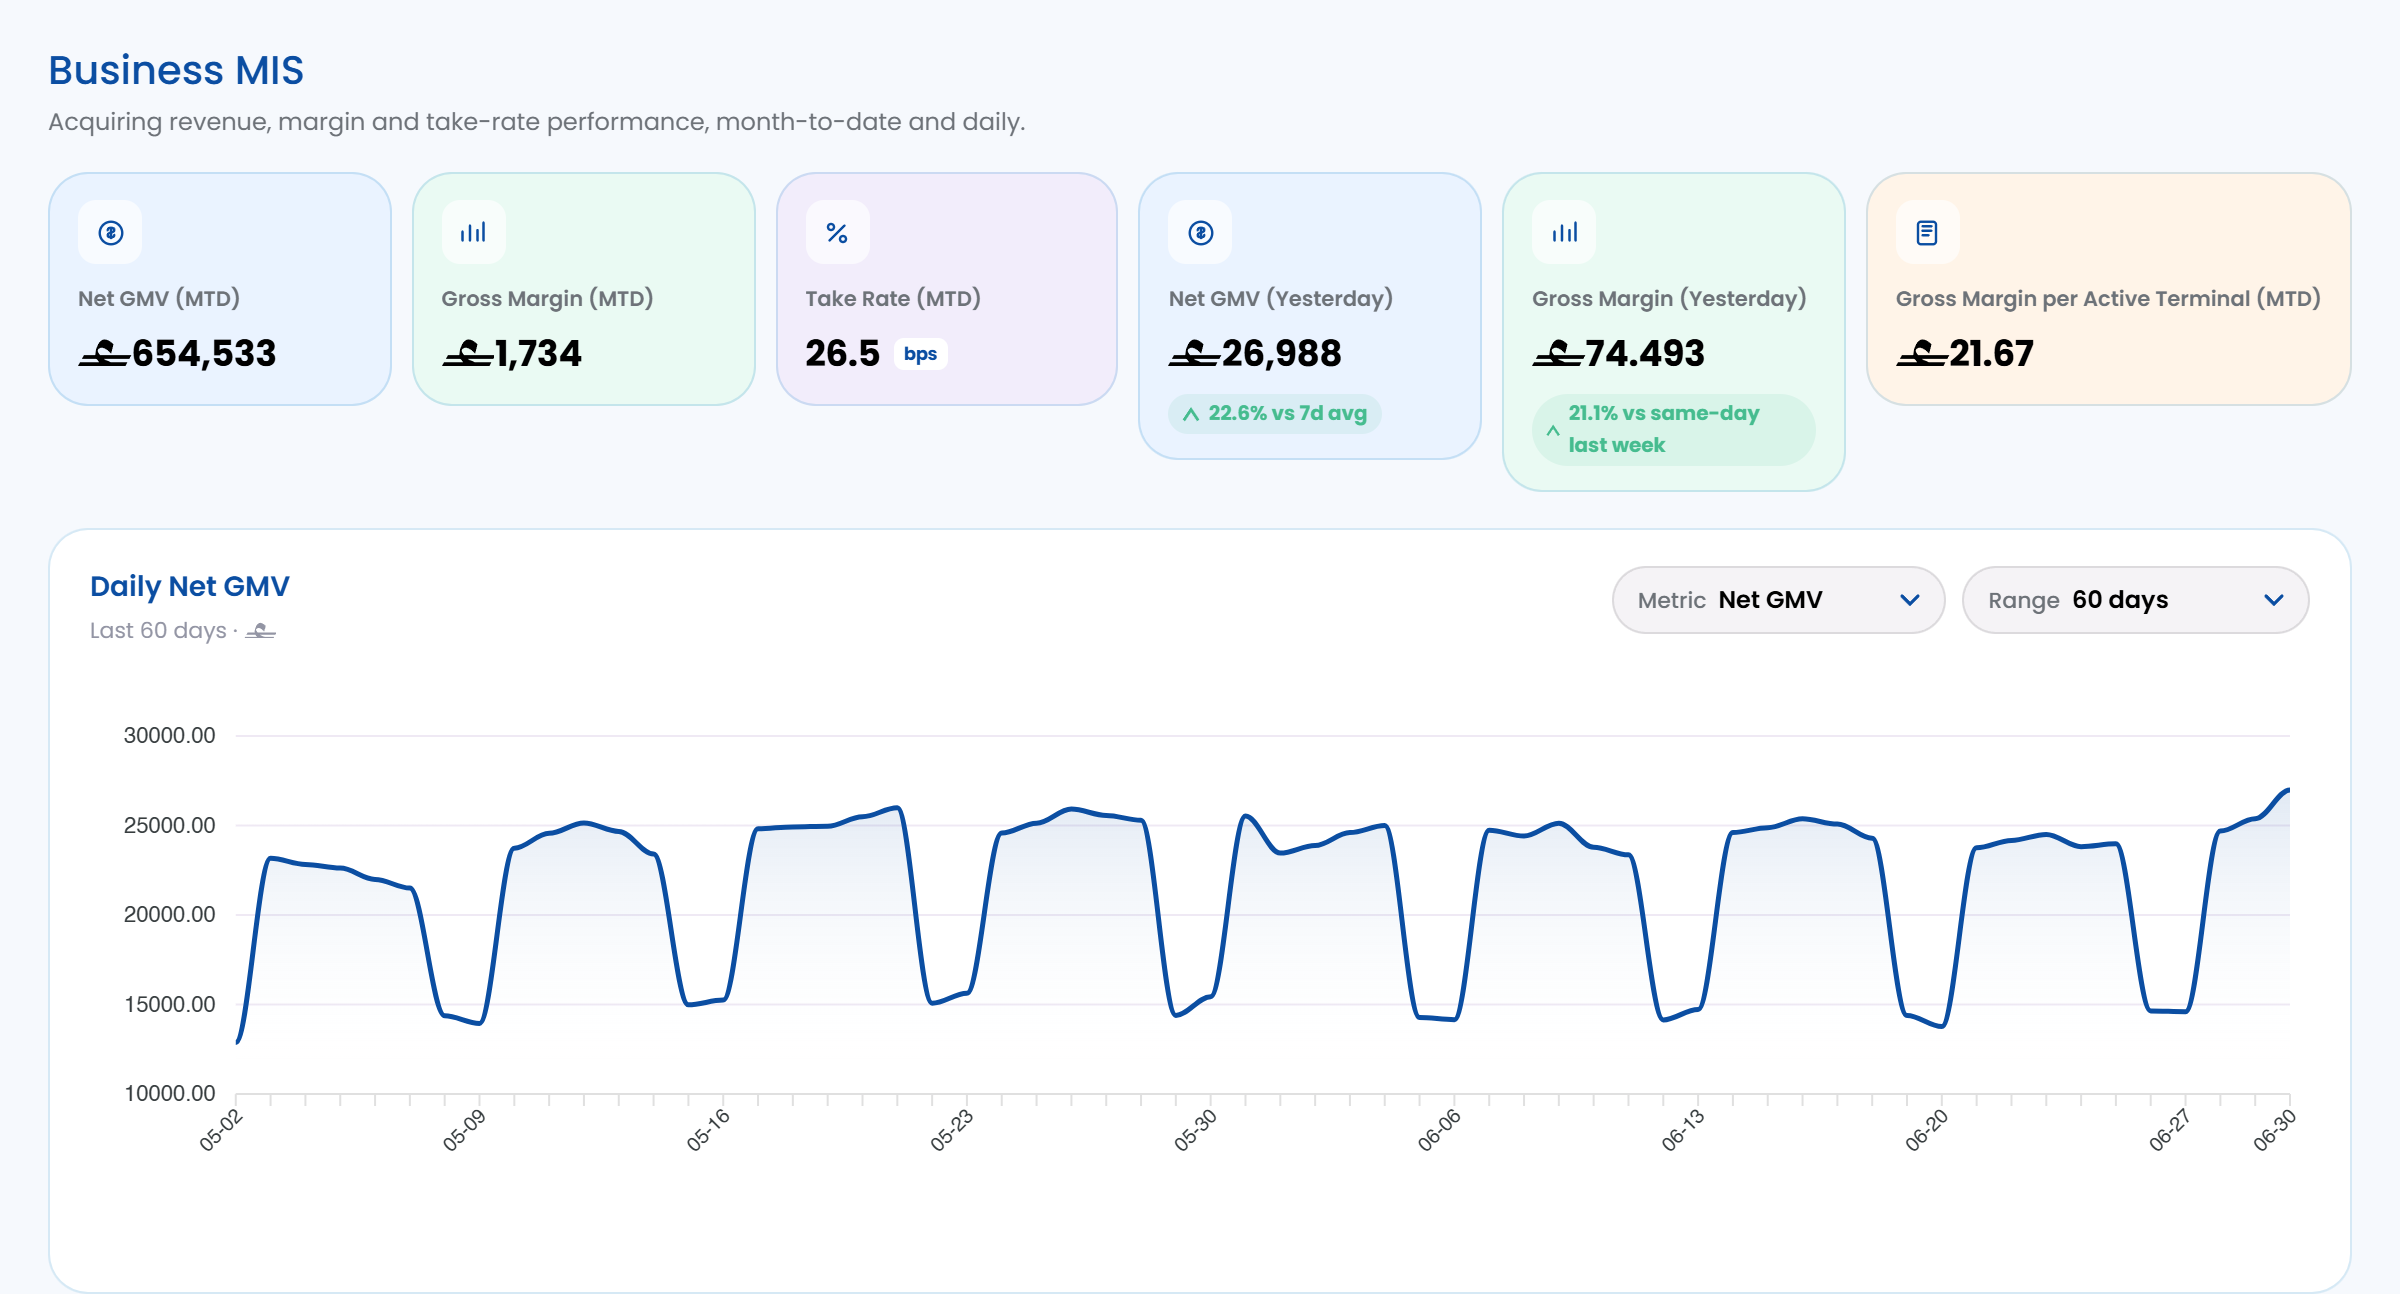Open the Range 60 days dropdown
Image resolution: width=2400 pixels, height=1294 pixels.
(2135, 600)
